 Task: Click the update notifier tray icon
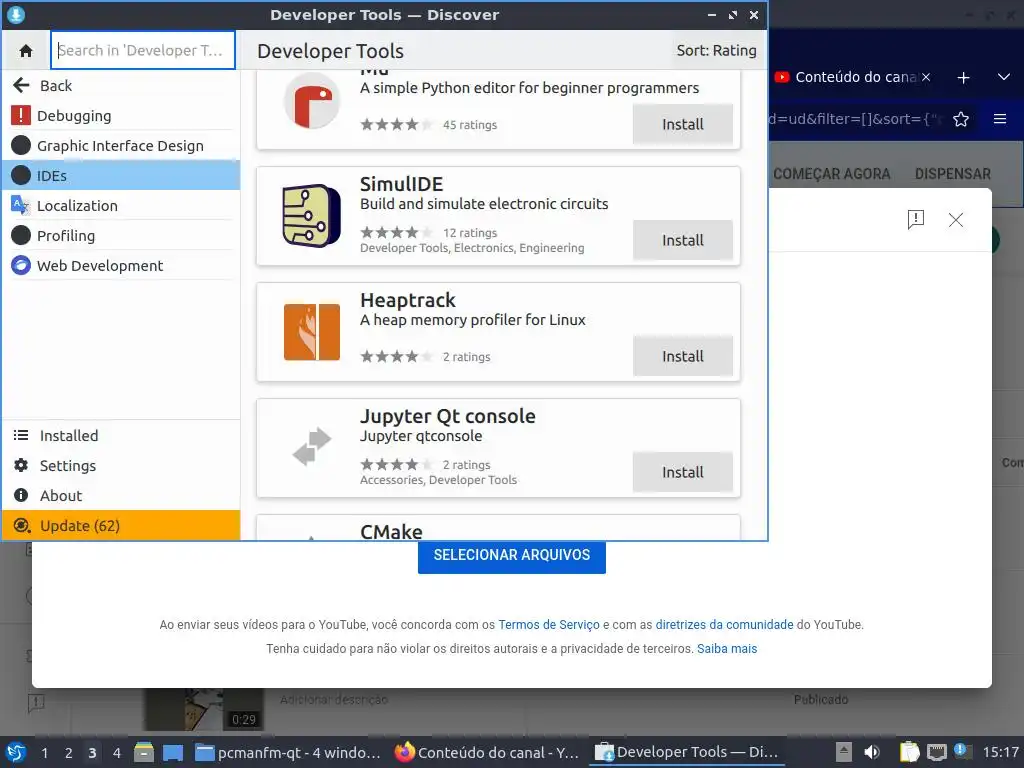(x=962, y=751)
